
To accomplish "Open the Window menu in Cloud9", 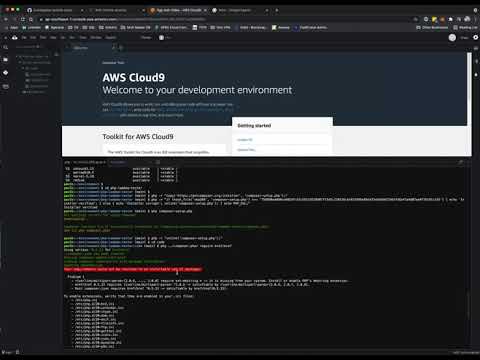I will coord(96,38).
